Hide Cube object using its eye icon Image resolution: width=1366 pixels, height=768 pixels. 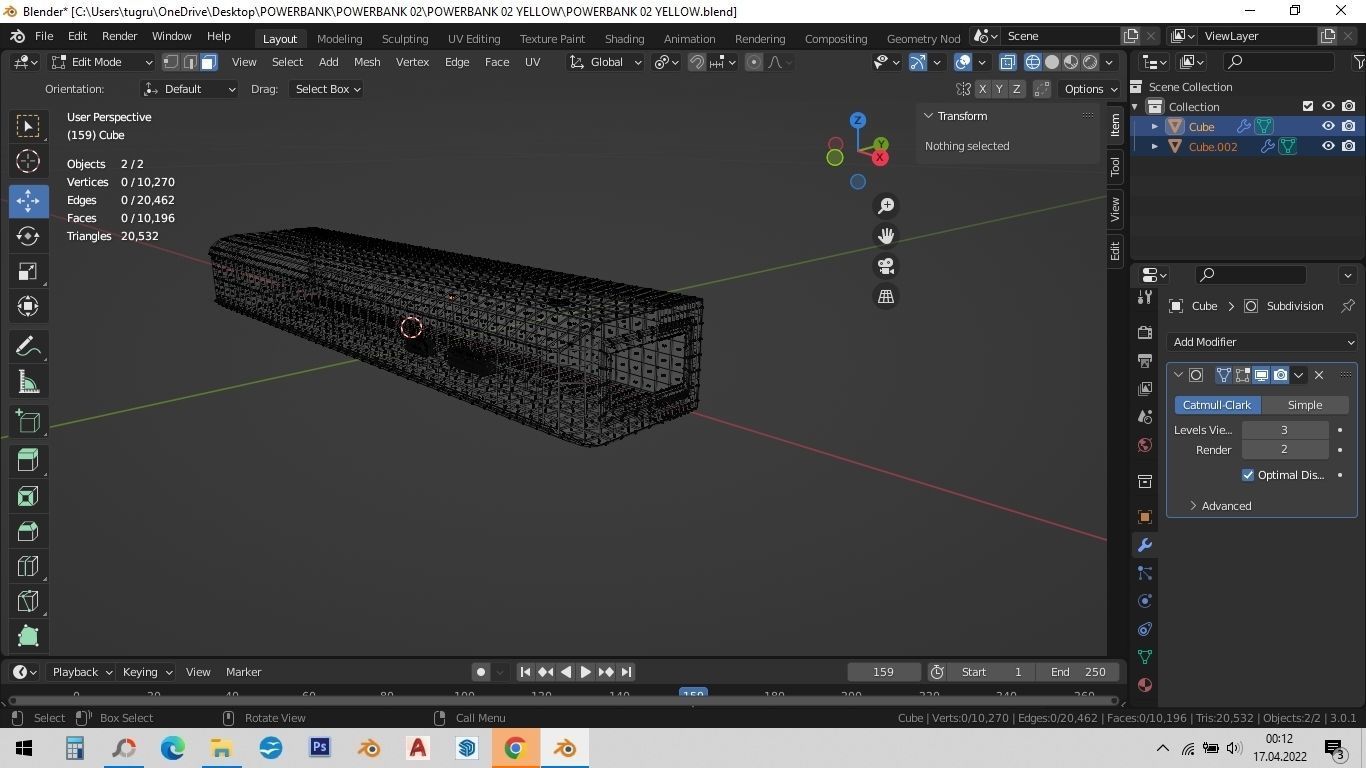click(x=1328, y=126)
